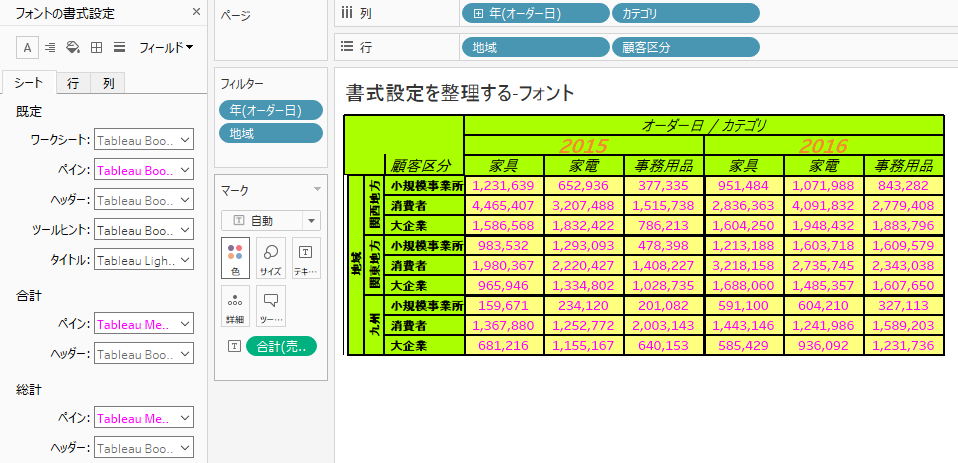This screenshot has height=463, width=958.
Task: Click the cell value 4,091,832
Action: pos(824,206)
